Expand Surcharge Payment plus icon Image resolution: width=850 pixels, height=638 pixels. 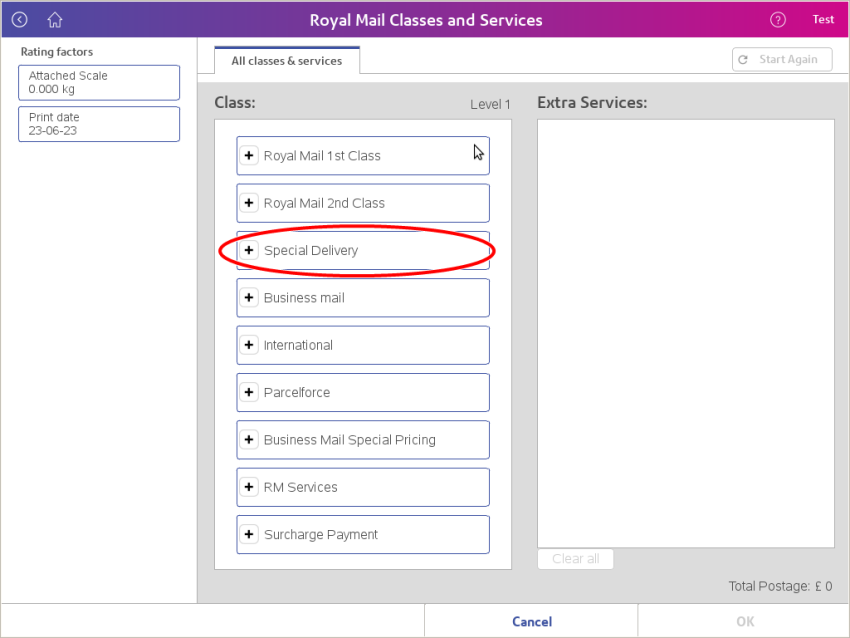click(x=249, y=534)
